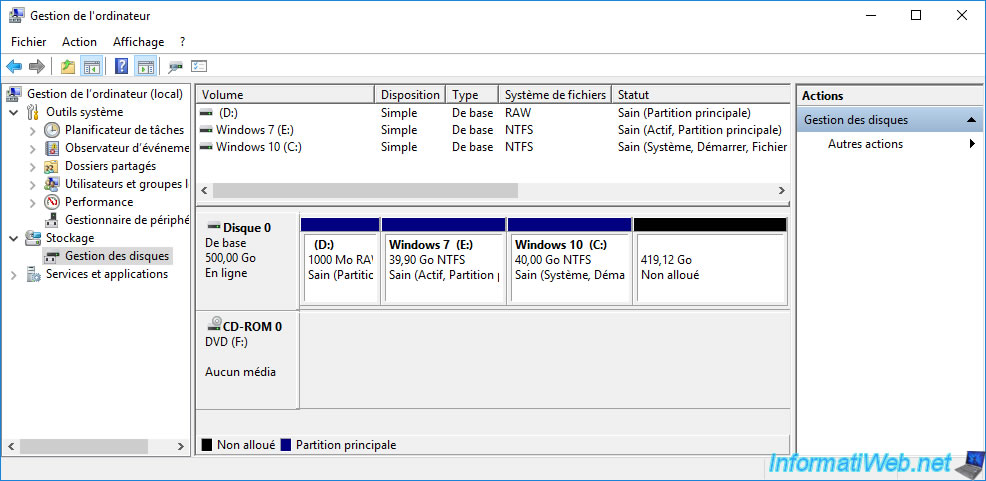Click the Gestion des disques tree icon

click(52, 257)
